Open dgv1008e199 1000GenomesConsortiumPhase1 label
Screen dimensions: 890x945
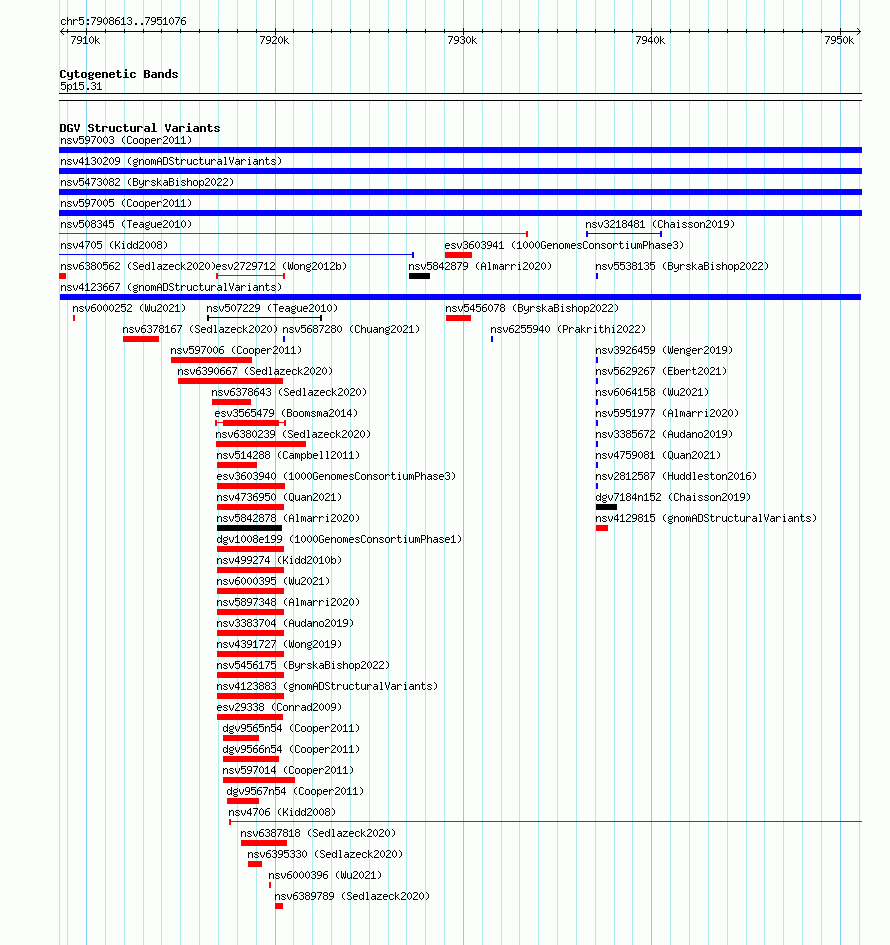pos(339,539)
